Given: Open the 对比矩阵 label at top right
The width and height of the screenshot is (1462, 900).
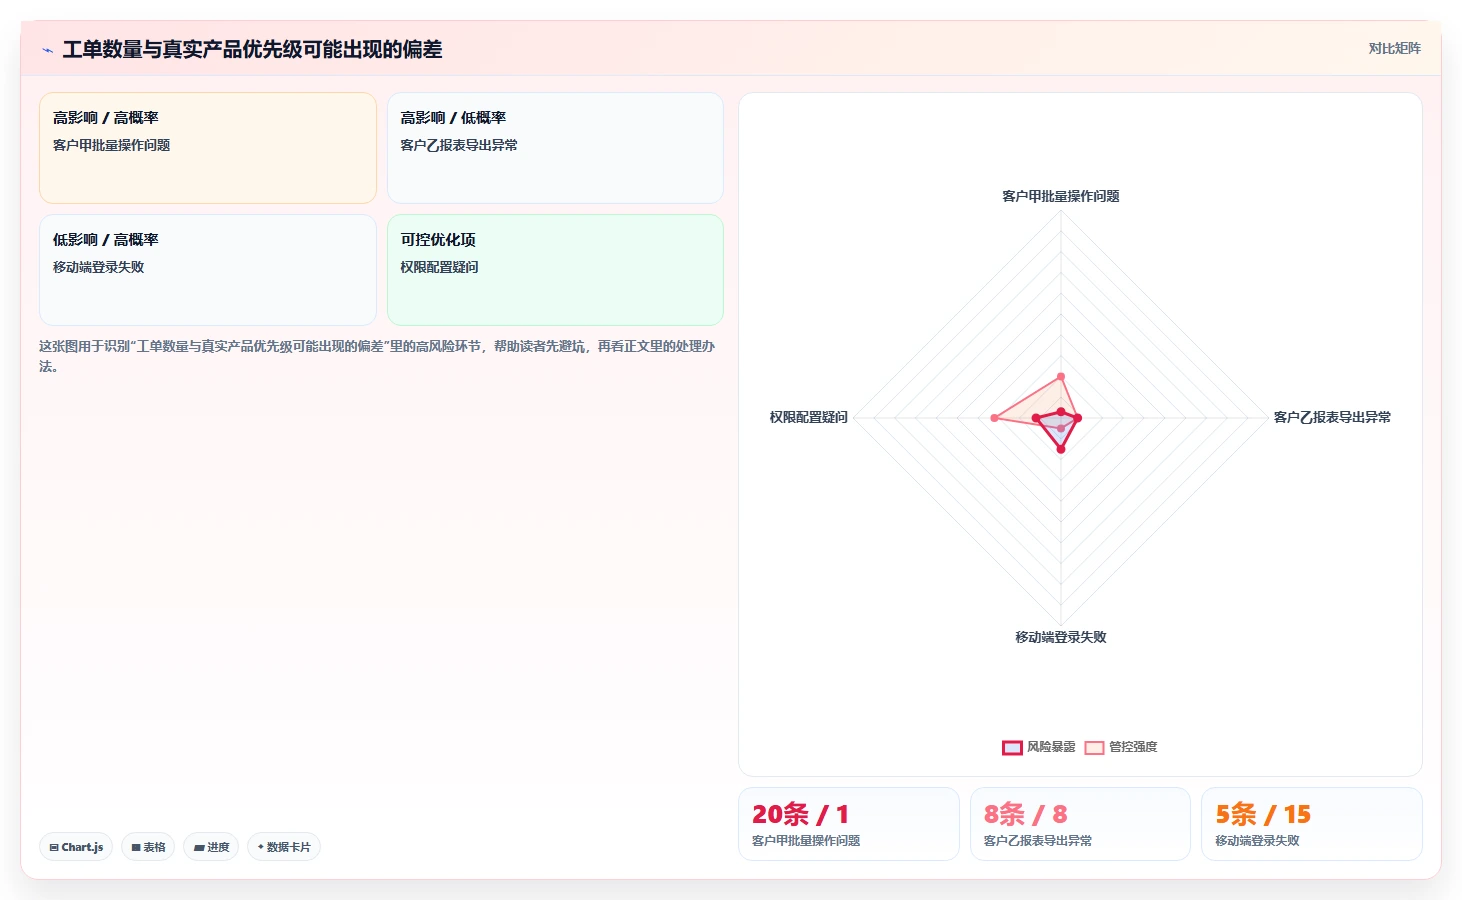Looking at the screenshot, I should tap(1394, 48).
